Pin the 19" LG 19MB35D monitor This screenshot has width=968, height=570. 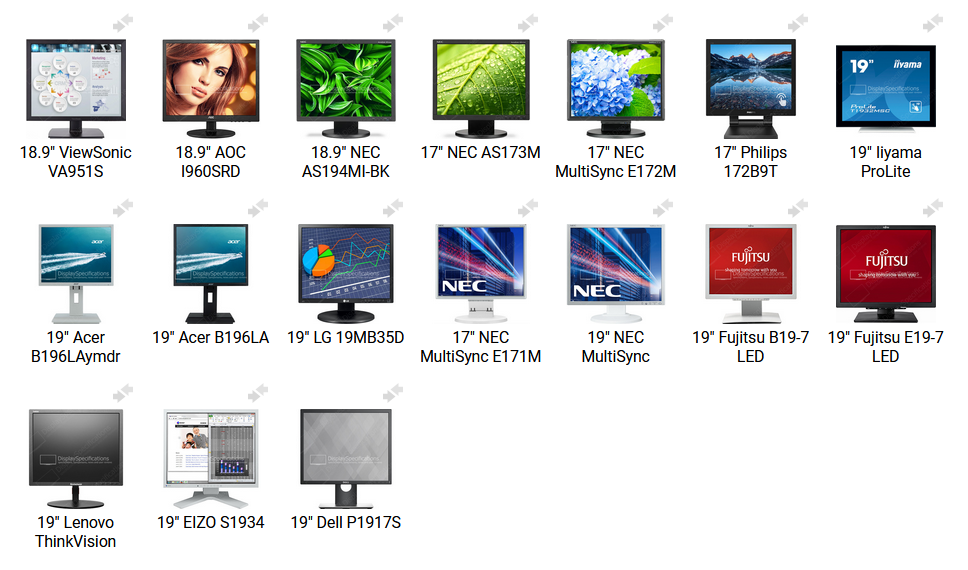[x=393, y=208]
